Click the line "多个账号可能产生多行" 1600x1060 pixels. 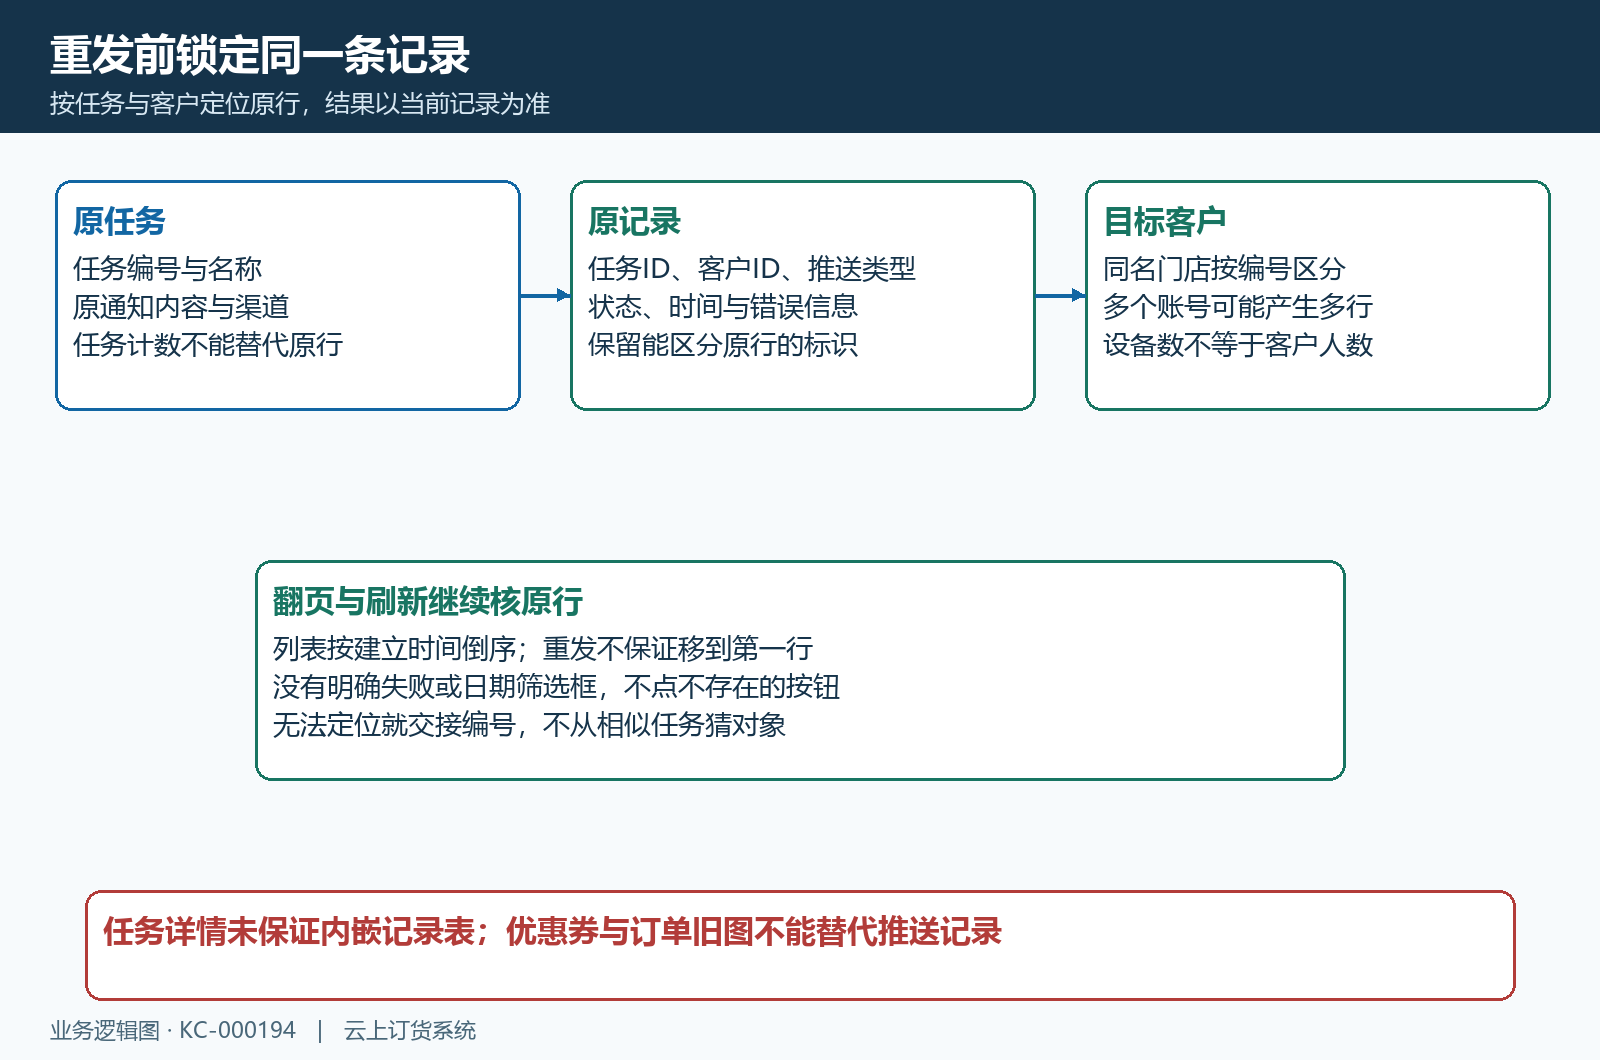click(x=1238, y=306)
